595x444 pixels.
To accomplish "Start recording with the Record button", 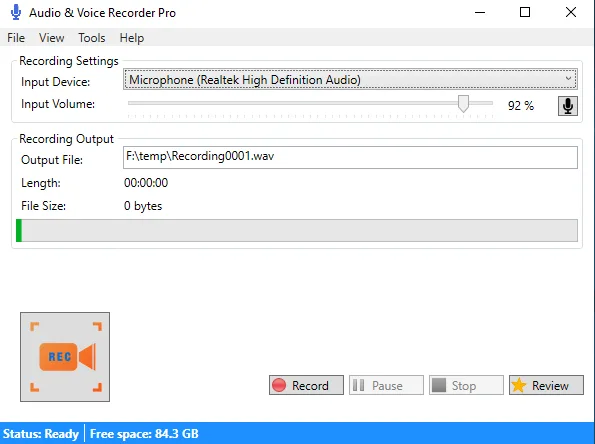I will coord(306,385).
